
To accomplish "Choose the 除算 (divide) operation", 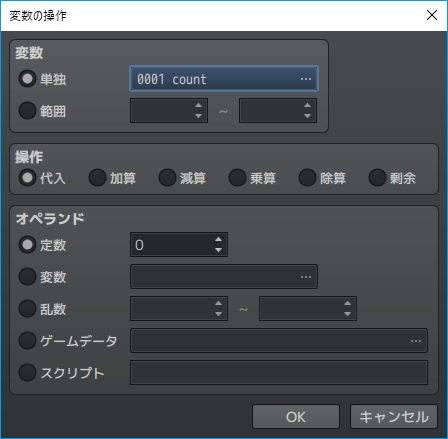I will pyautogui.click(x=307, y=177).
